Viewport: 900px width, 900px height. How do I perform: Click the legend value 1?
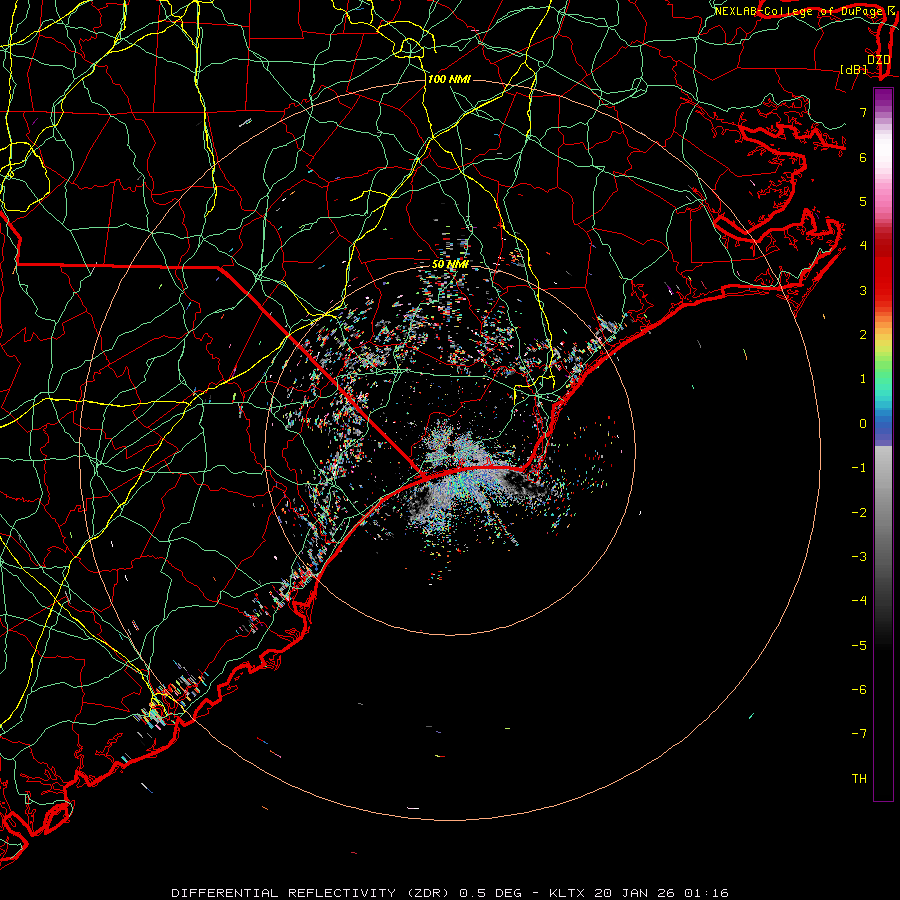coord(863,379)
